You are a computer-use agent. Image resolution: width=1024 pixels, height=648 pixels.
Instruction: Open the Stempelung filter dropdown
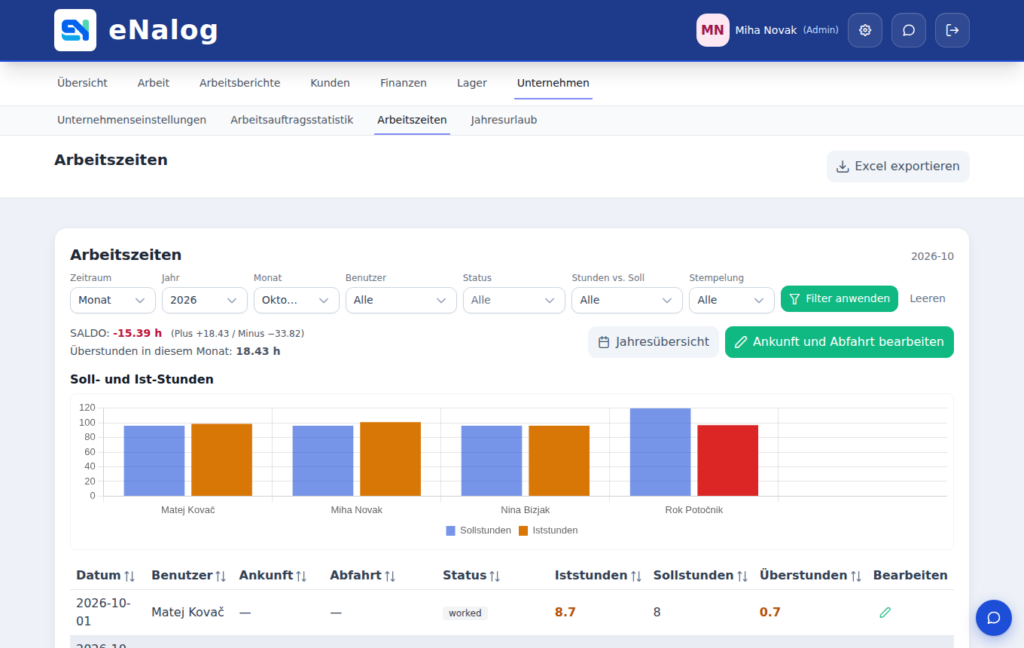(x=731, y=300)
